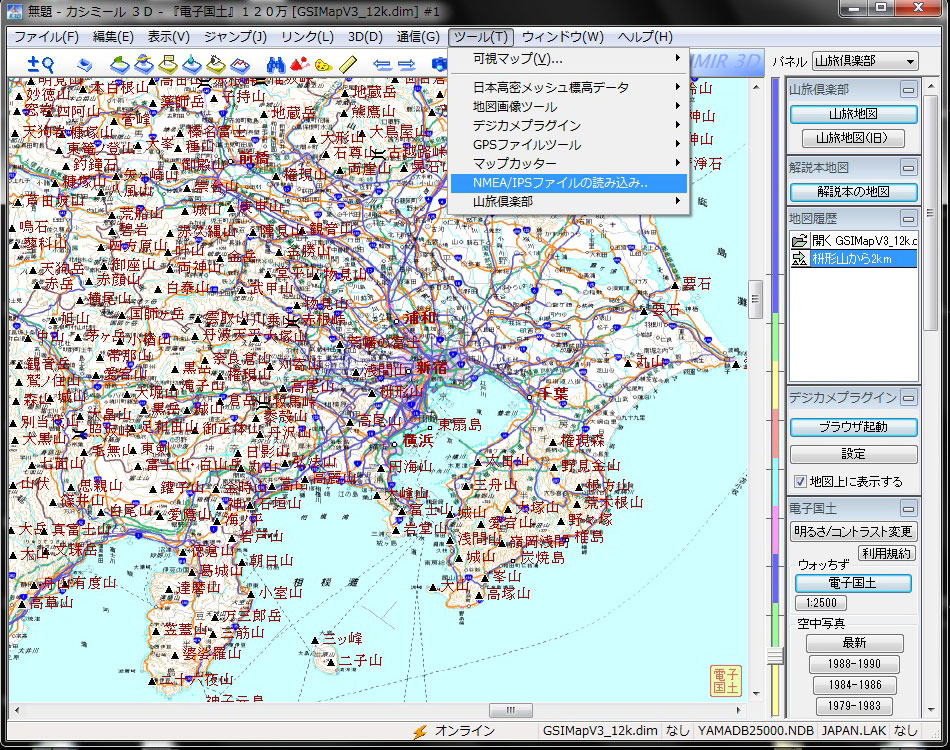Collapse the デジカメプラグイン panel section

(x=908, y=398)
